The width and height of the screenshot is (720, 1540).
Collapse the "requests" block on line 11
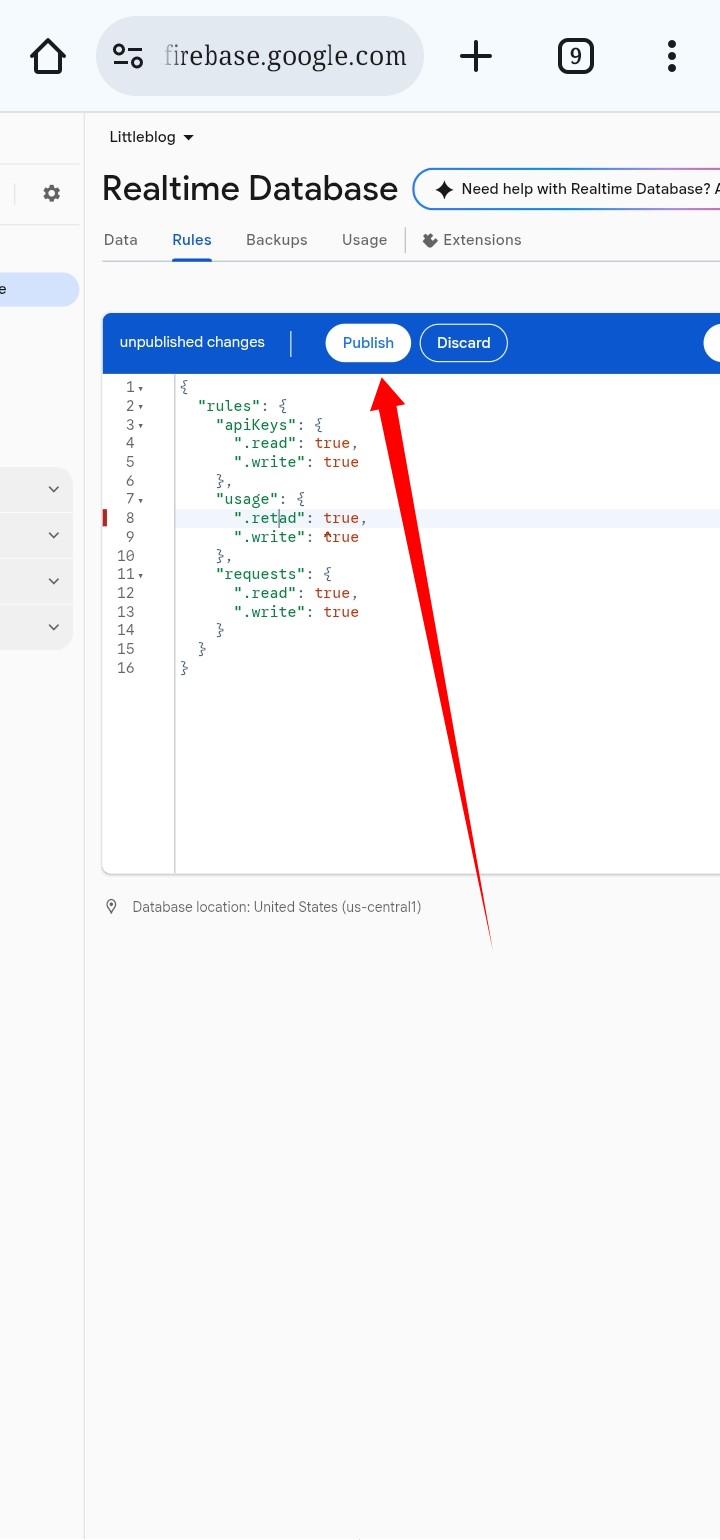tap(141, 575)
